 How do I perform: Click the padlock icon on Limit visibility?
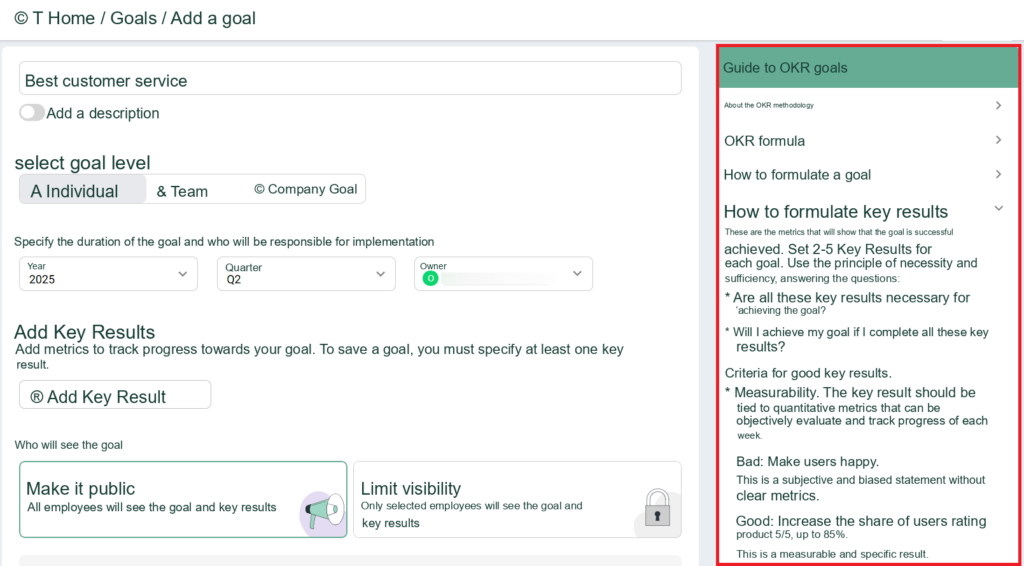657,508
